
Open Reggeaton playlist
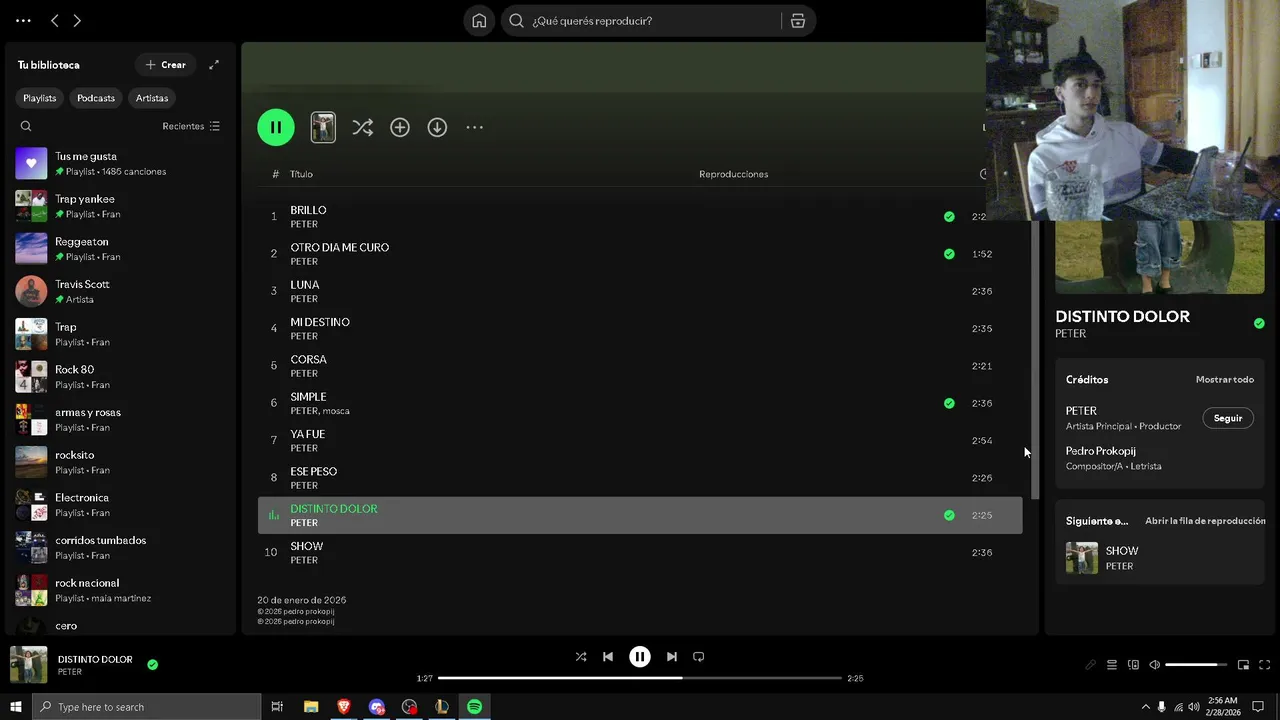(120, 249)
